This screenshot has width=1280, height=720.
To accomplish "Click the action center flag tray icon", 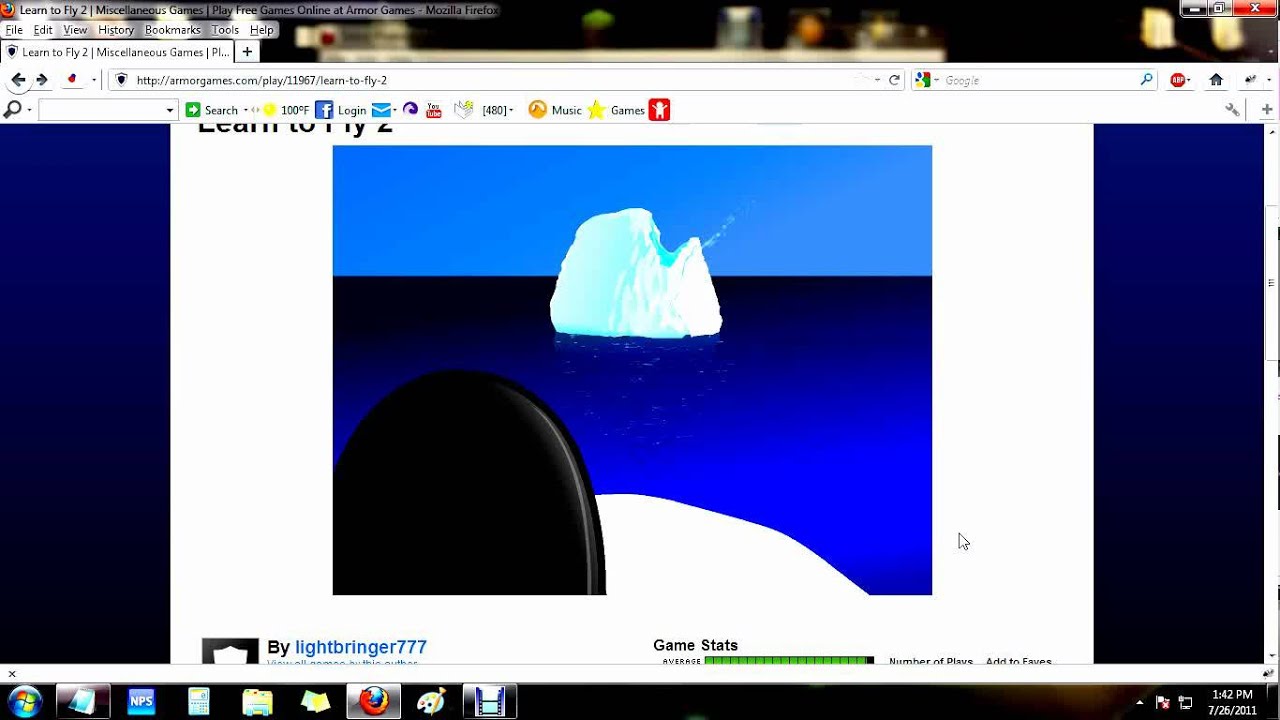I will pyautogui.click(x=1162, y=702).
